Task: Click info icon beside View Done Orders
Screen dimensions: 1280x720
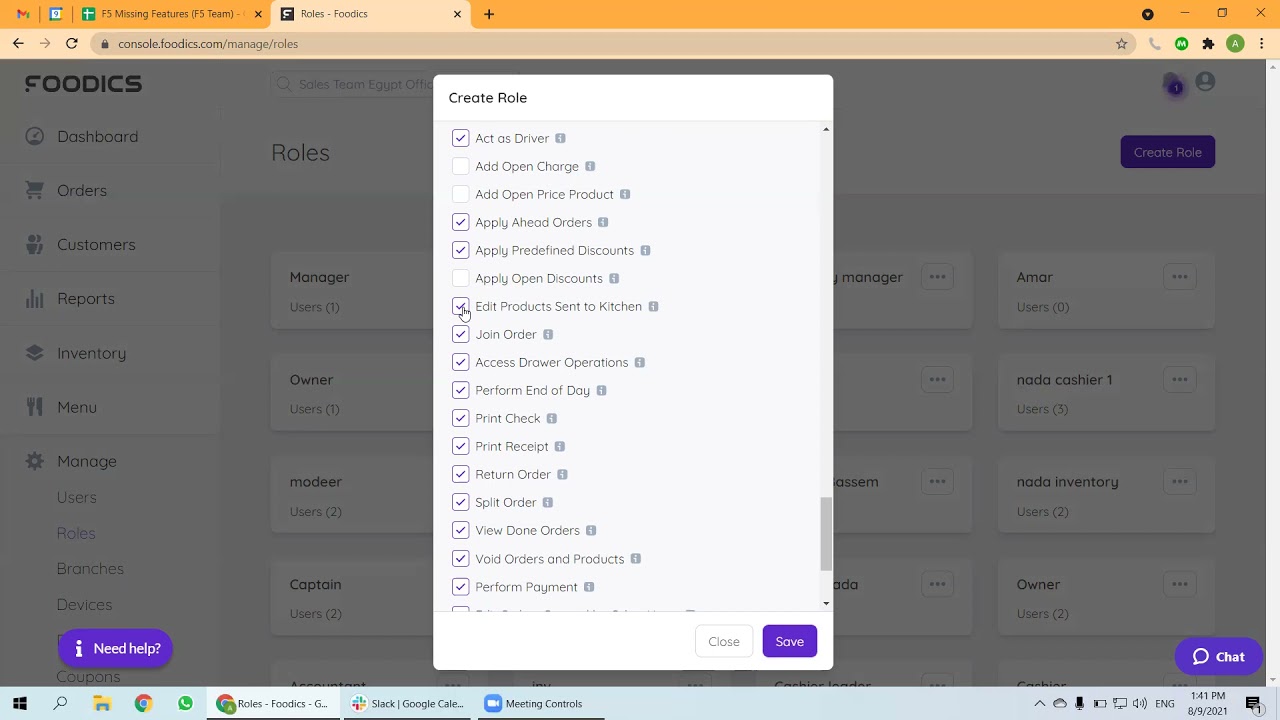Action: (x=591, y=530)
